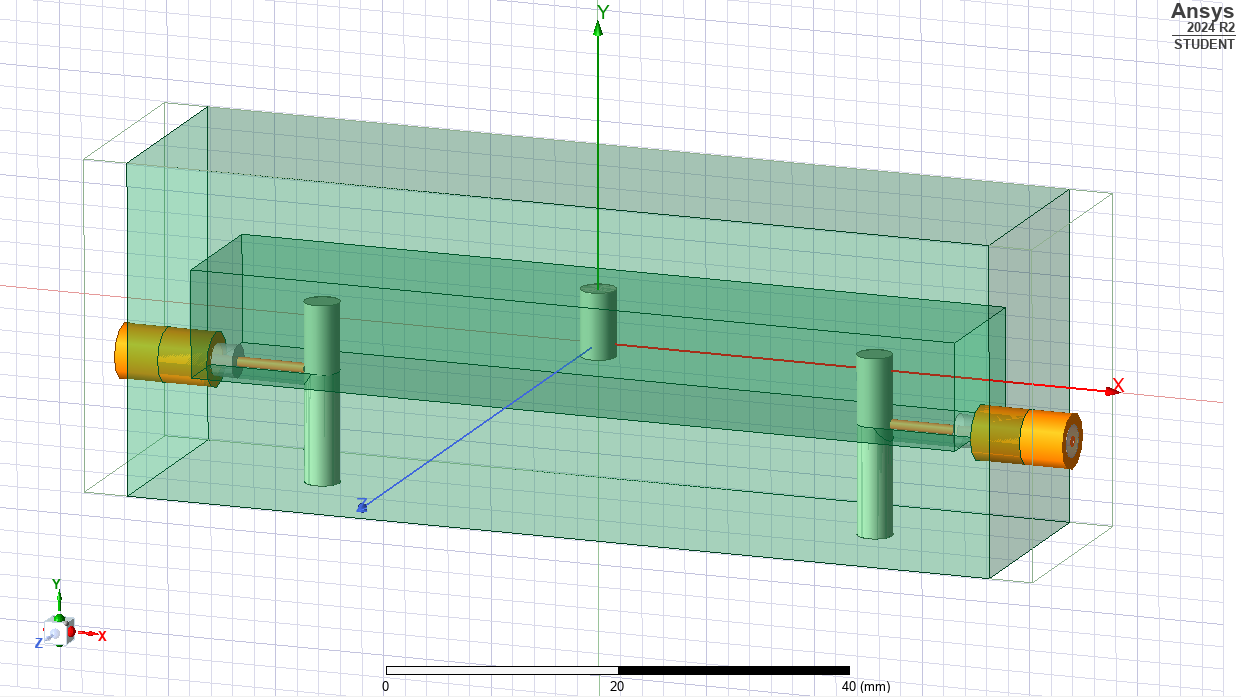
Task: Click the "40 (mm)" scale bar label
Action: pos(865,687)
